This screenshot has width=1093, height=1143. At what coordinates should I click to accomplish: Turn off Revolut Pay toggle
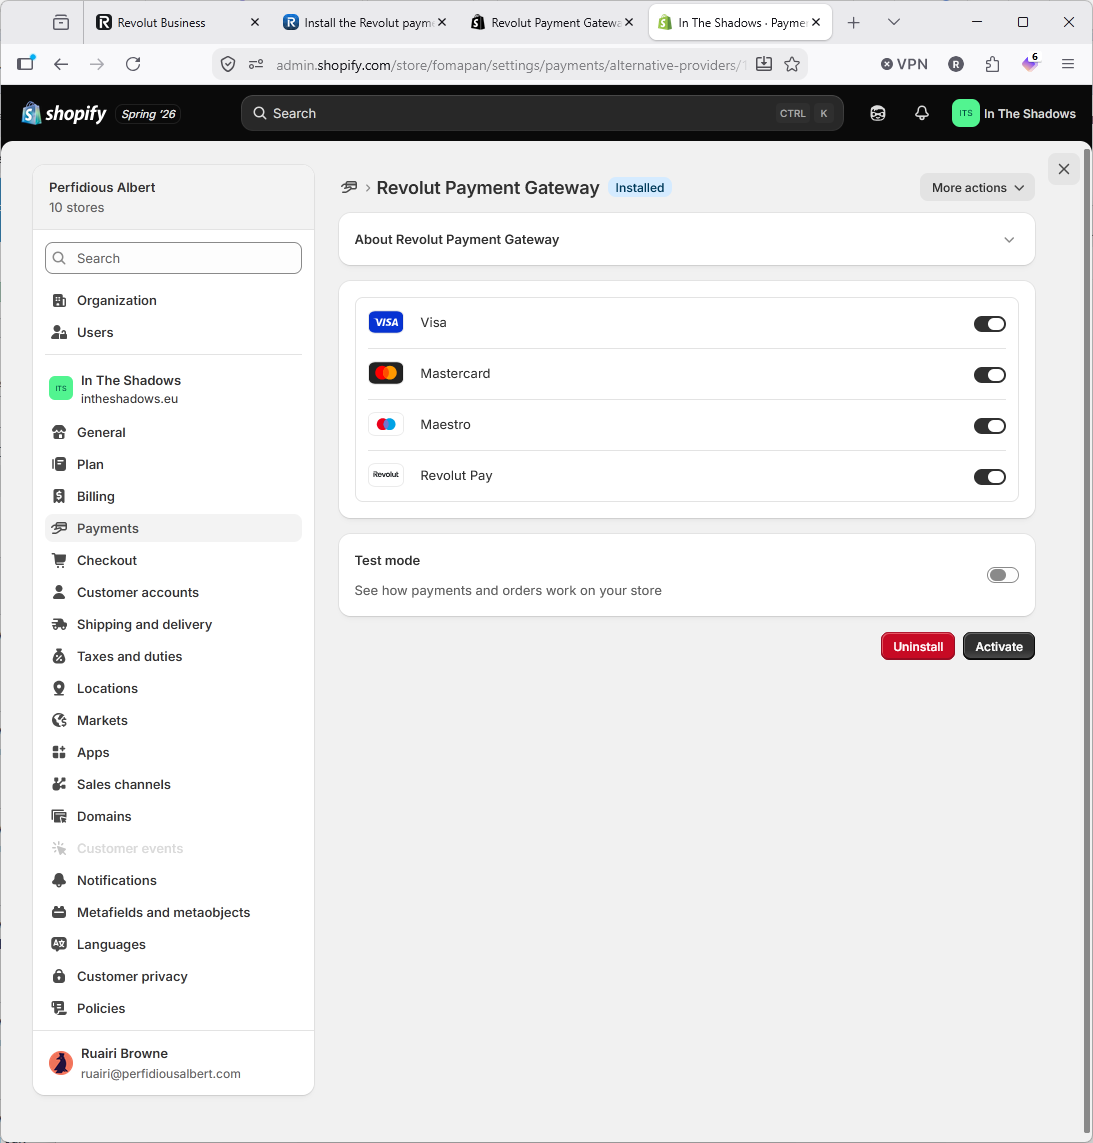989,477
